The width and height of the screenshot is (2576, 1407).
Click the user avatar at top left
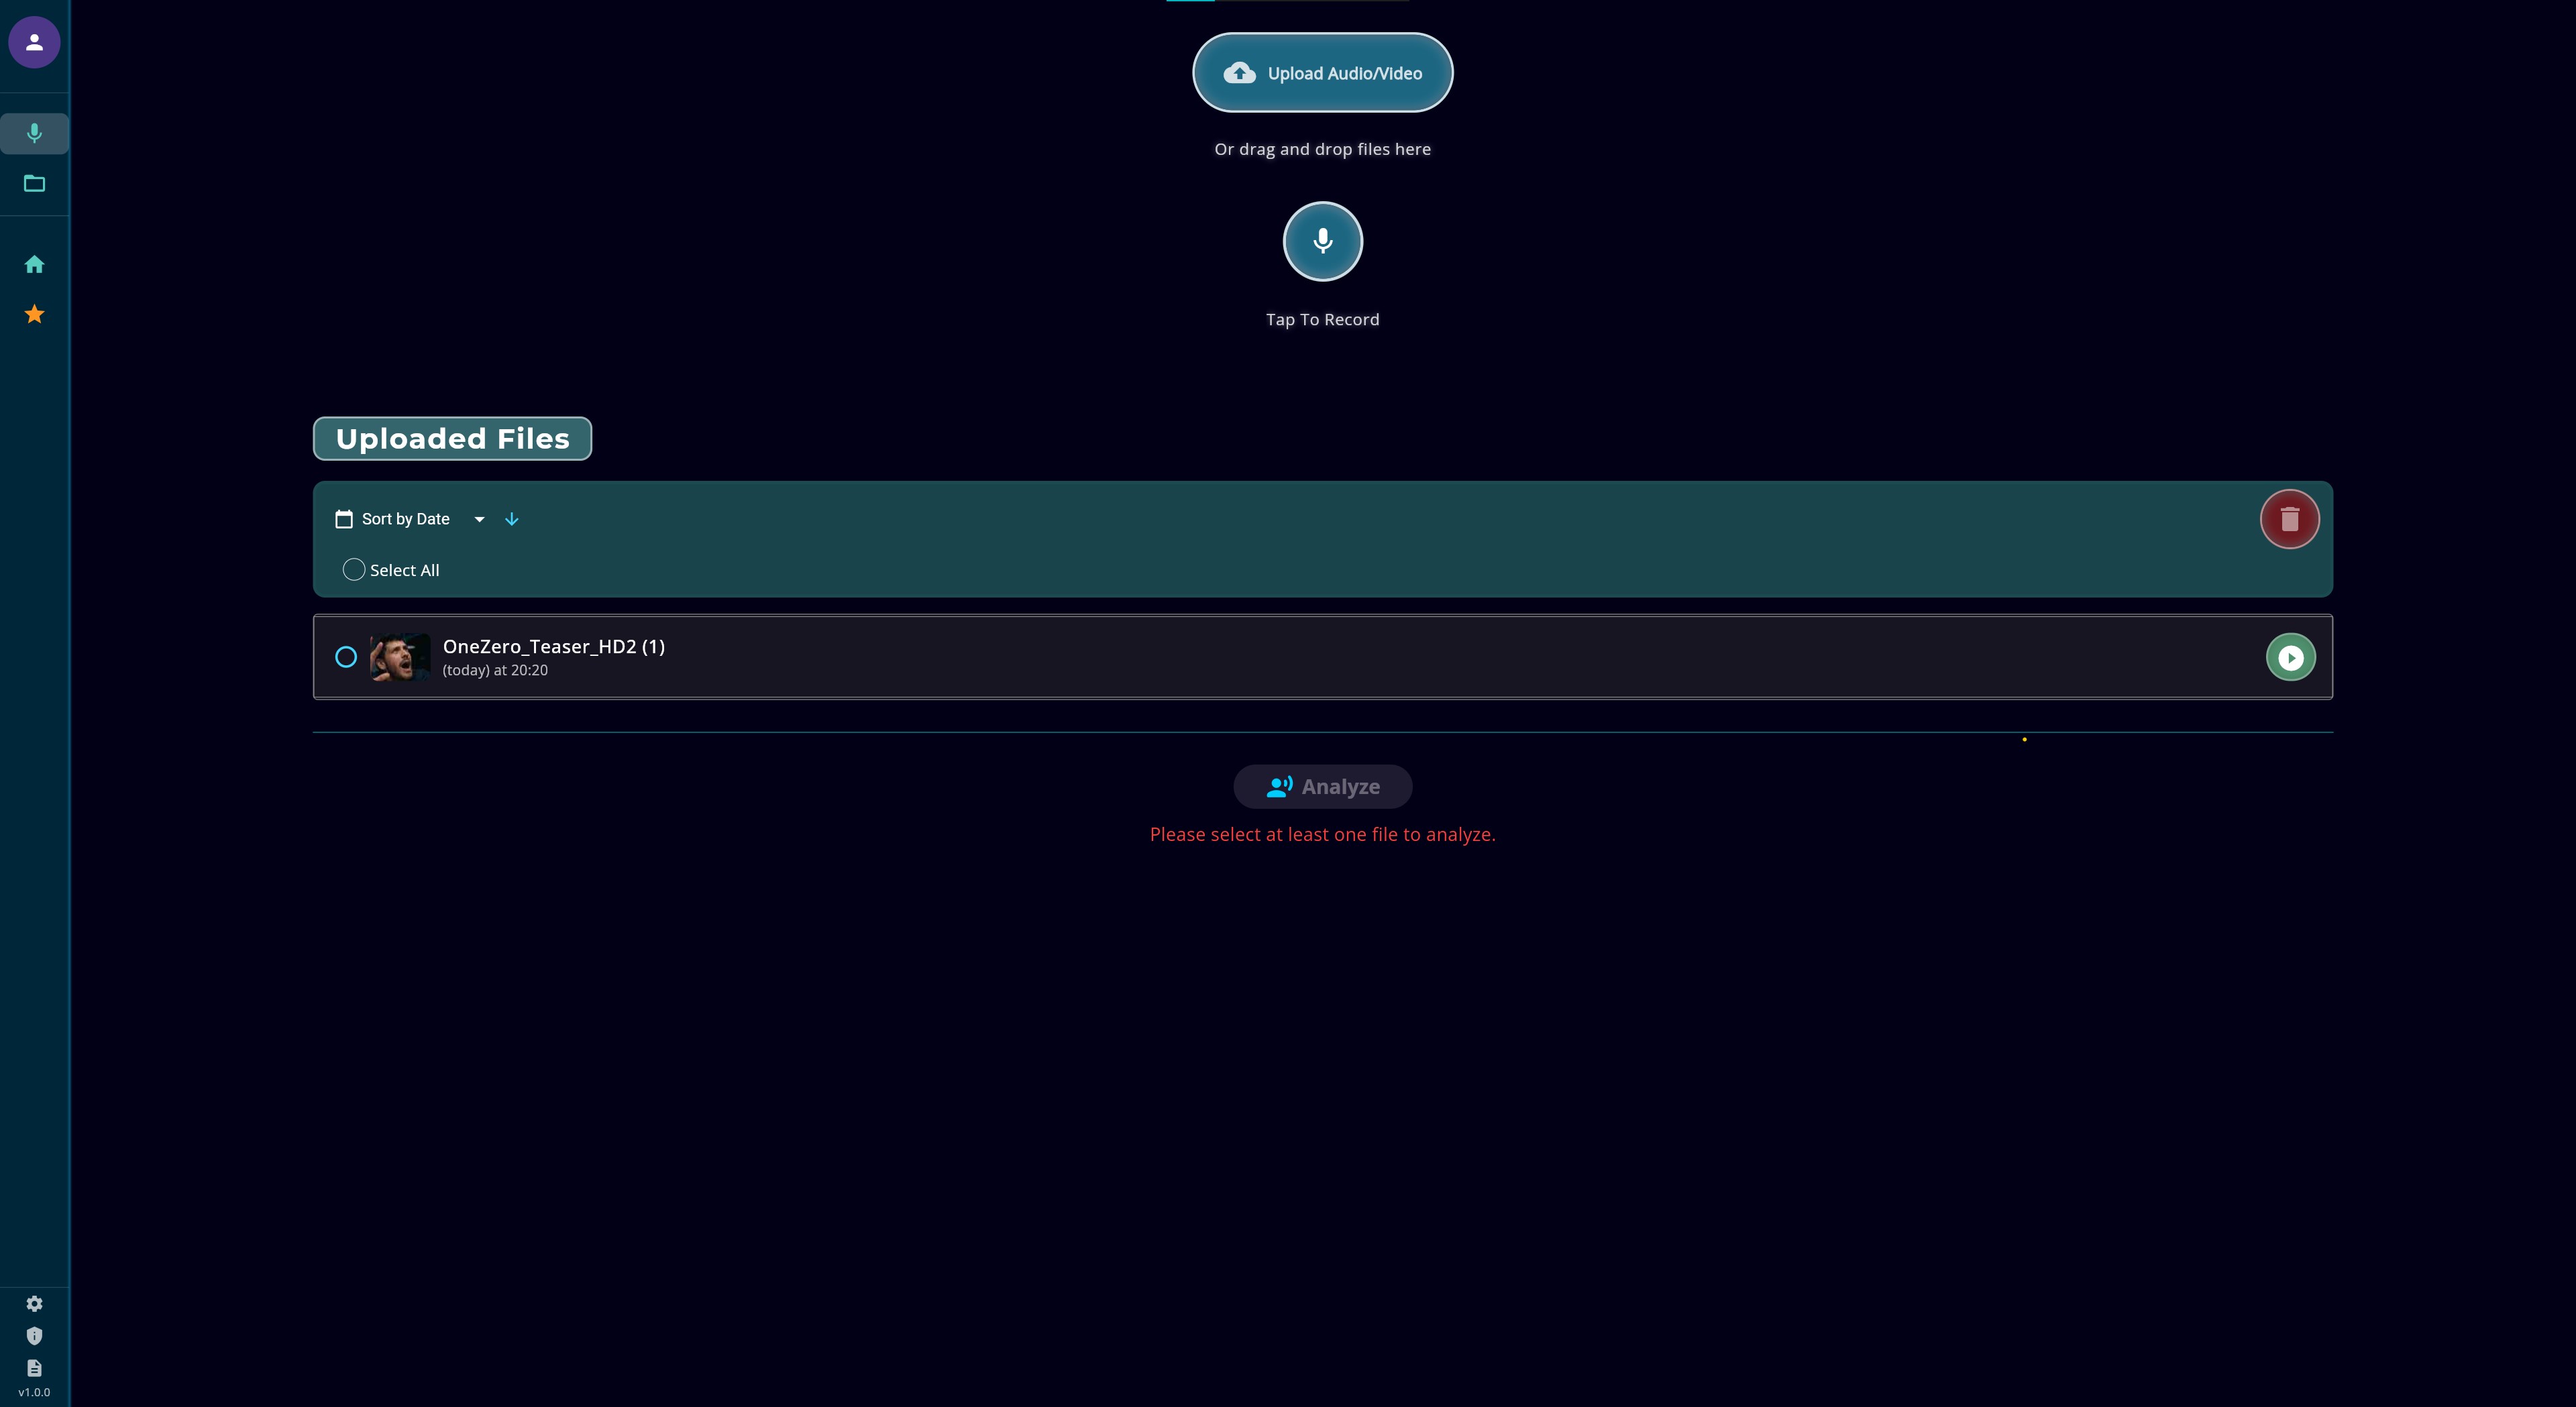(x=34, y=42)
